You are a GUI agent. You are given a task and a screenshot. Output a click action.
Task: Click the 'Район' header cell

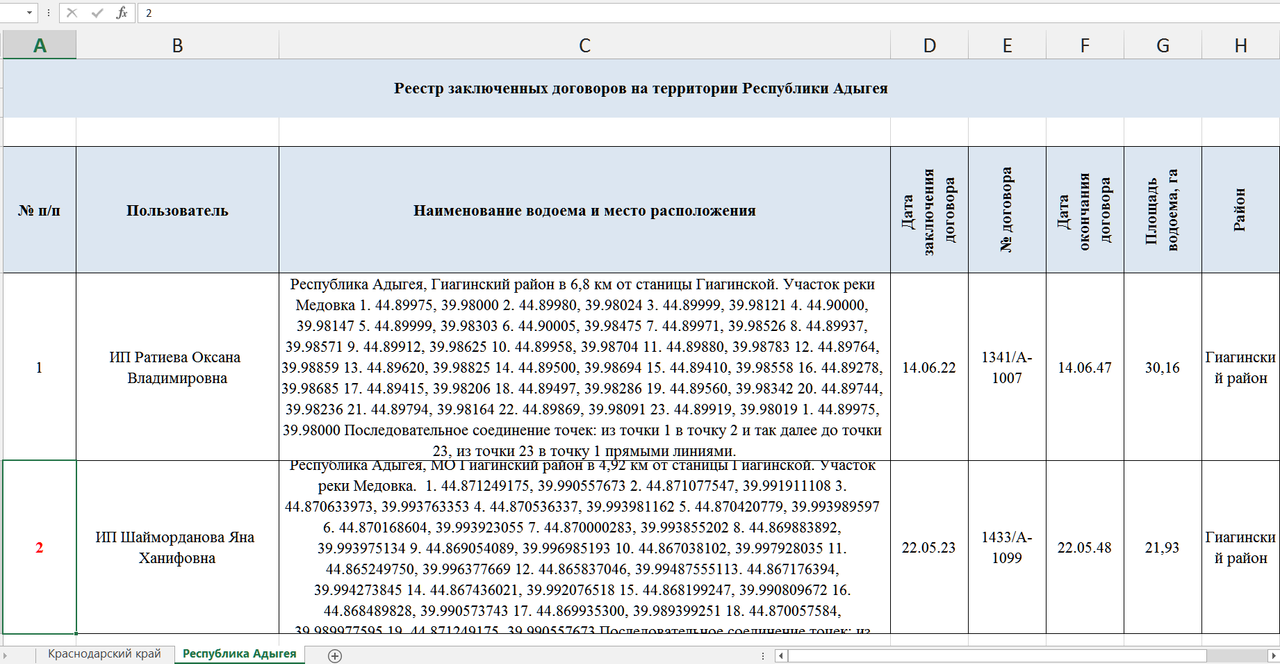[x=1241, y=210]
